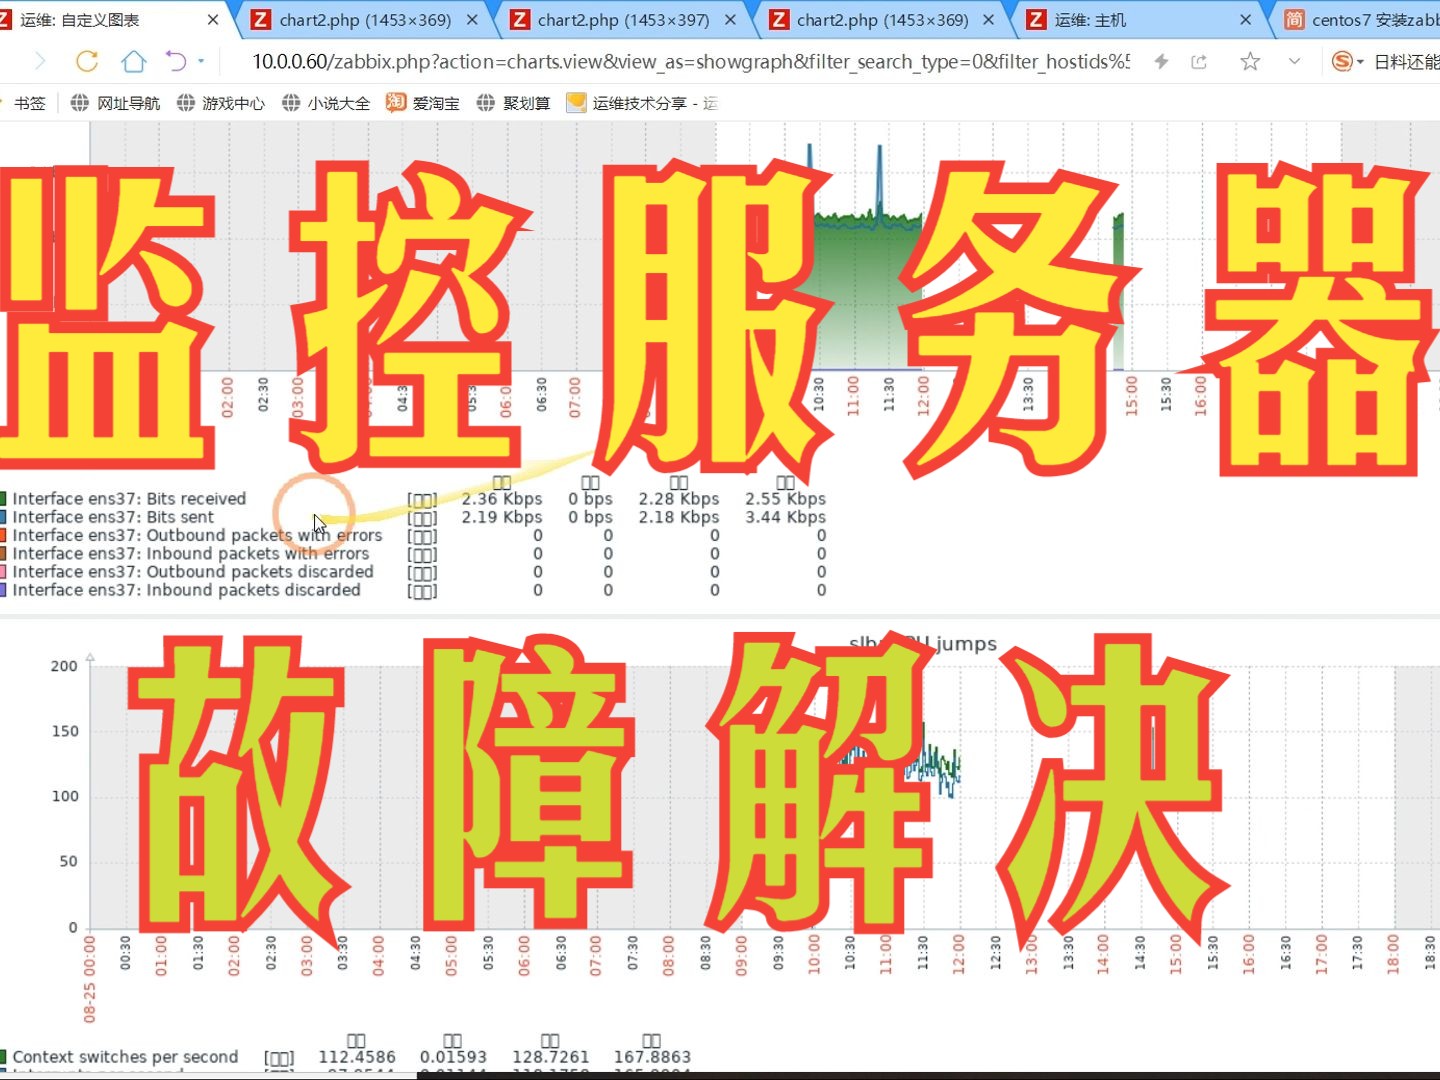Toggle Interface ens37 Bits sent legend entry
The width and height of the screenshot is (1440, 1080).
tap(115, 517)
